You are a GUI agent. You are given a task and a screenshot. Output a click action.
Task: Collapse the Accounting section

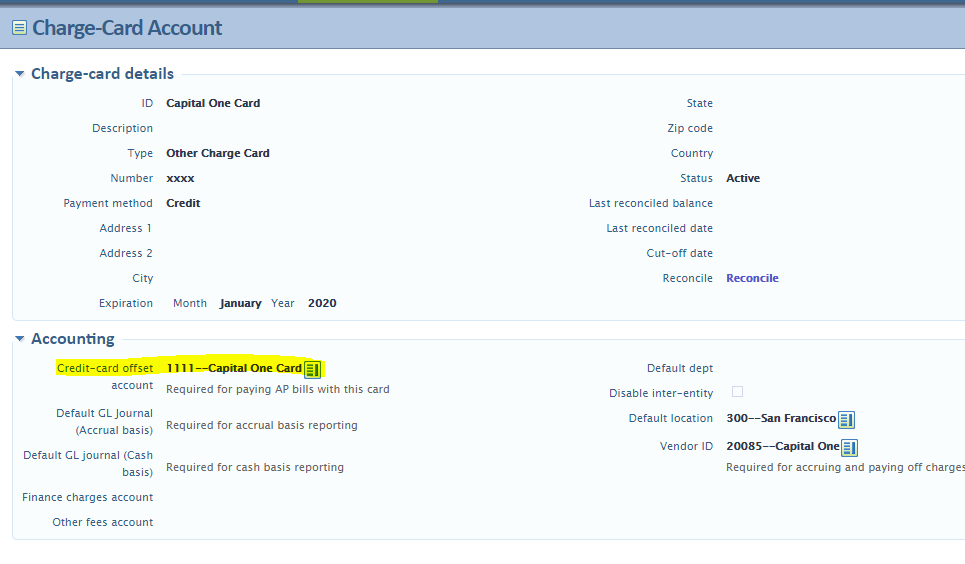click(x=20, y=339)
